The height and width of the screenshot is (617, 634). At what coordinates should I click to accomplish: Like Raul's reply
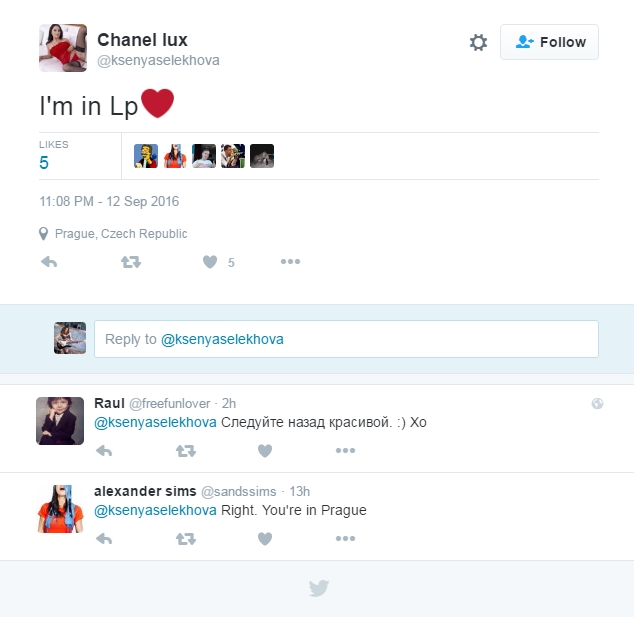(265, 451)
